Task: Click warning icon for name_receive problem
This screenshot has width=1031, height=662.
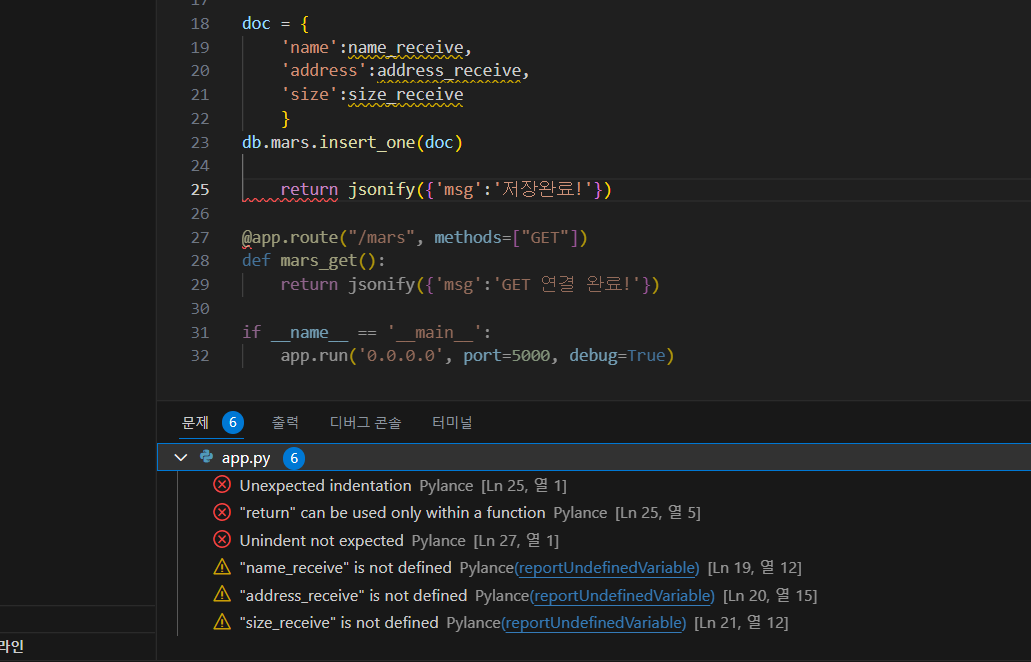Action: click(222, 567)
